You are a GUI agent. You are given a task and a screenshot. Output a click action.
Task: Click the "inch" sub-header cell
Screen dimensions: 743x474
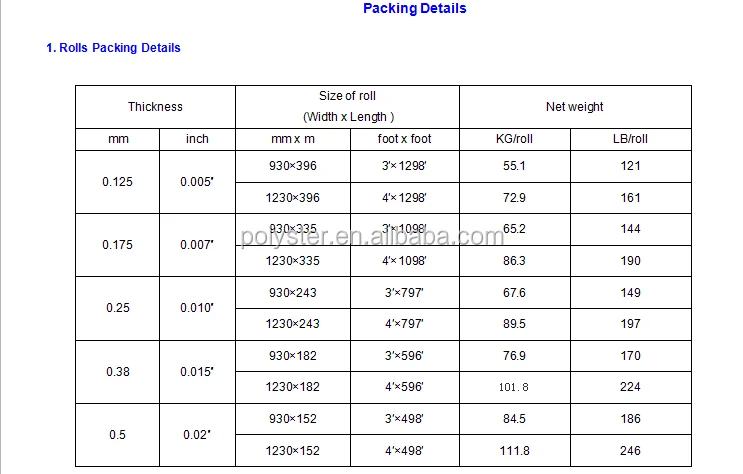click(x=197, y=139)
